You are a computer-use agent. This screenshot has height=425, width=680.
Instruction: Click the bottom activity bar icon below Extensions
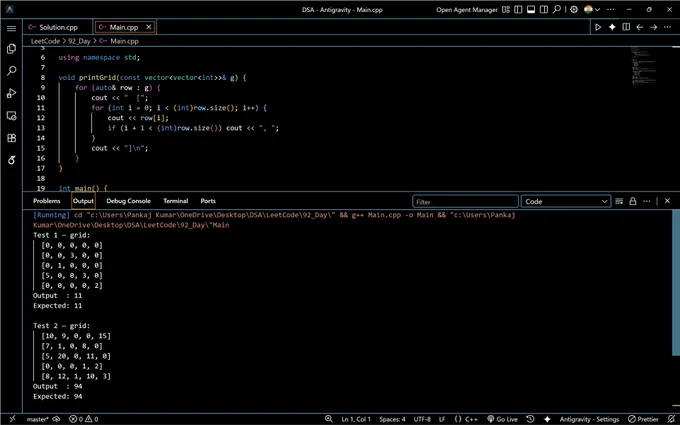[12, 160]
